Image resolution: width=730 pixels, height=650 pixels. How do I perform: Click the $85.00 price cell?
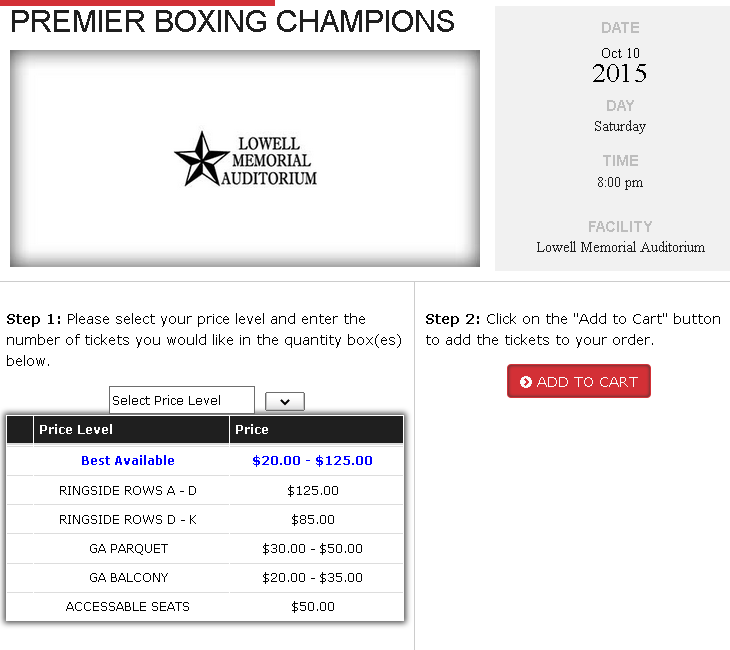[313, 519]
